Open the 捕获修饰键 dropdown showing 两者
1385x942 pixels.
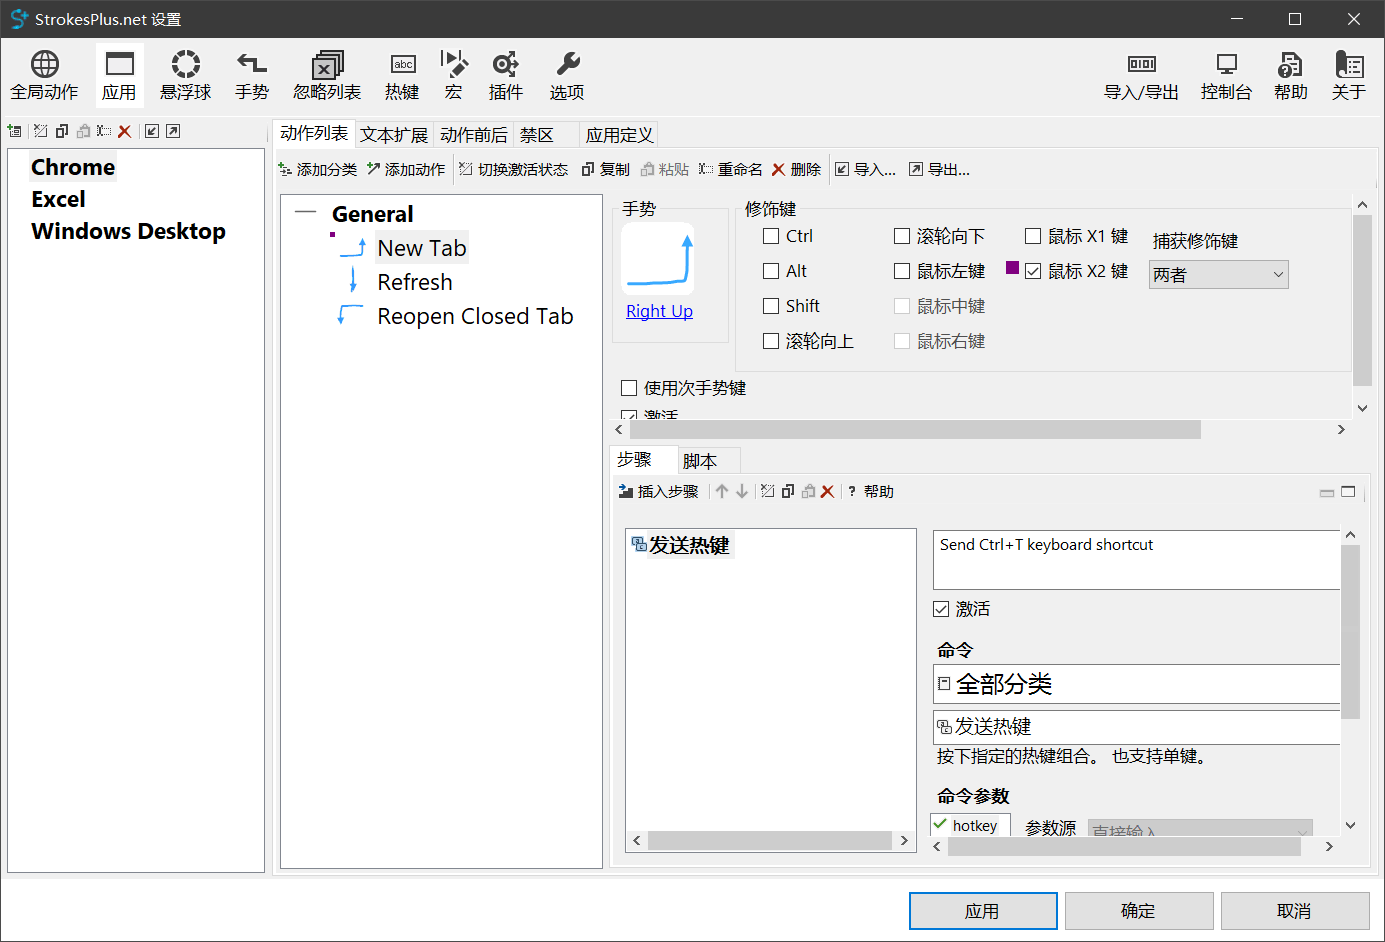(x=1218, y=274)
